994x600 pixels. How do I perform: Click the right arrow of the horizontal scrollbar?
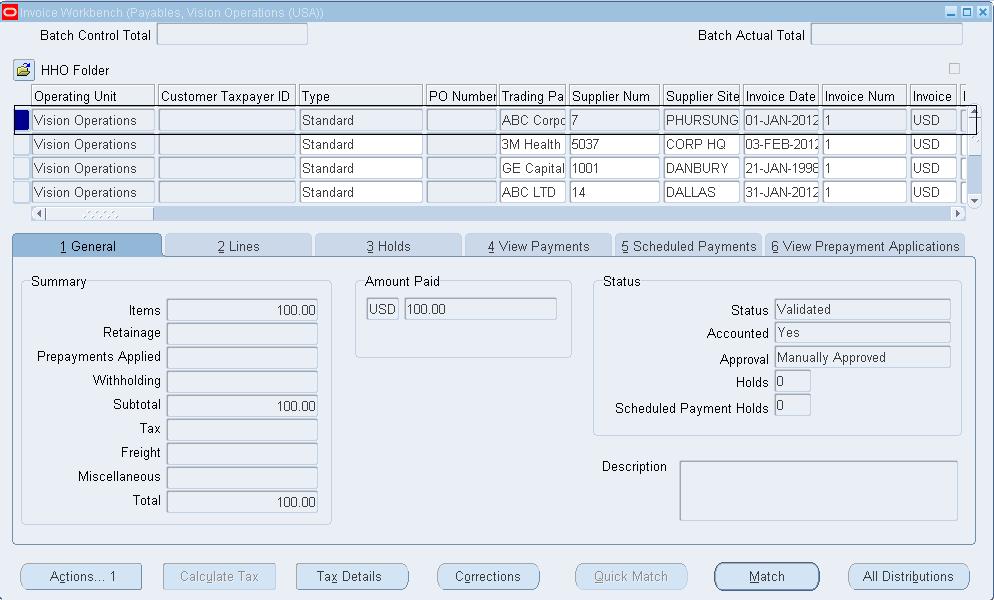point(955,213)
